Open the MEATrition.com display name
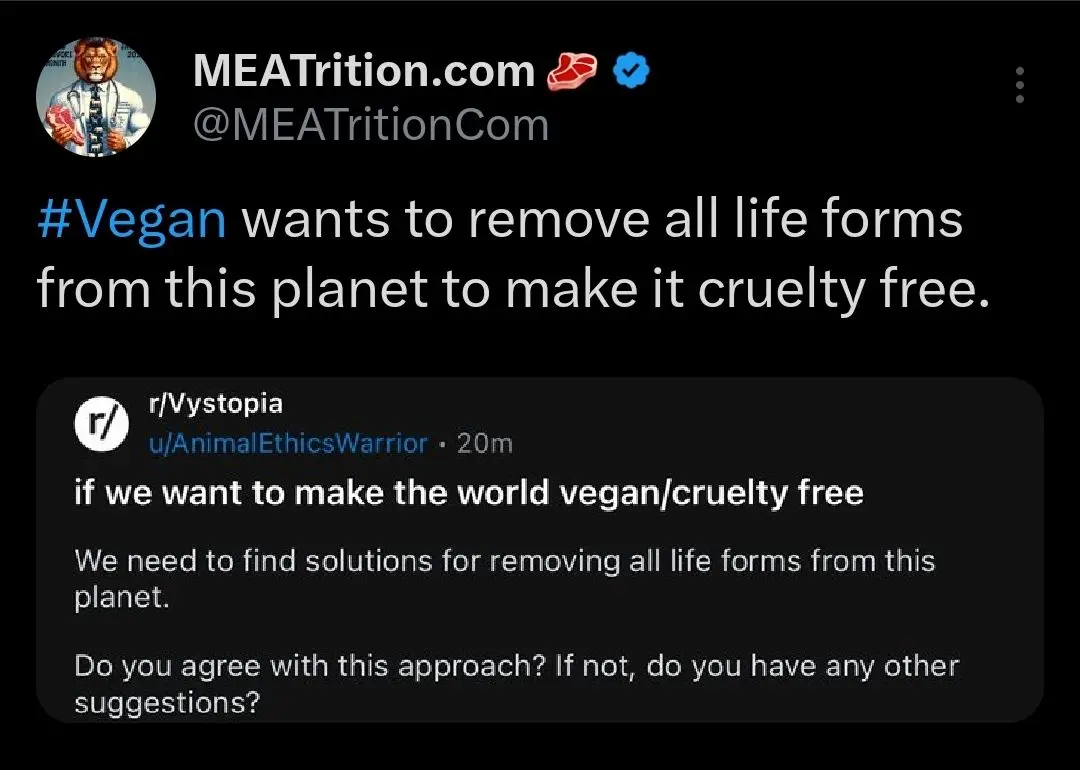 pos(364,71)
